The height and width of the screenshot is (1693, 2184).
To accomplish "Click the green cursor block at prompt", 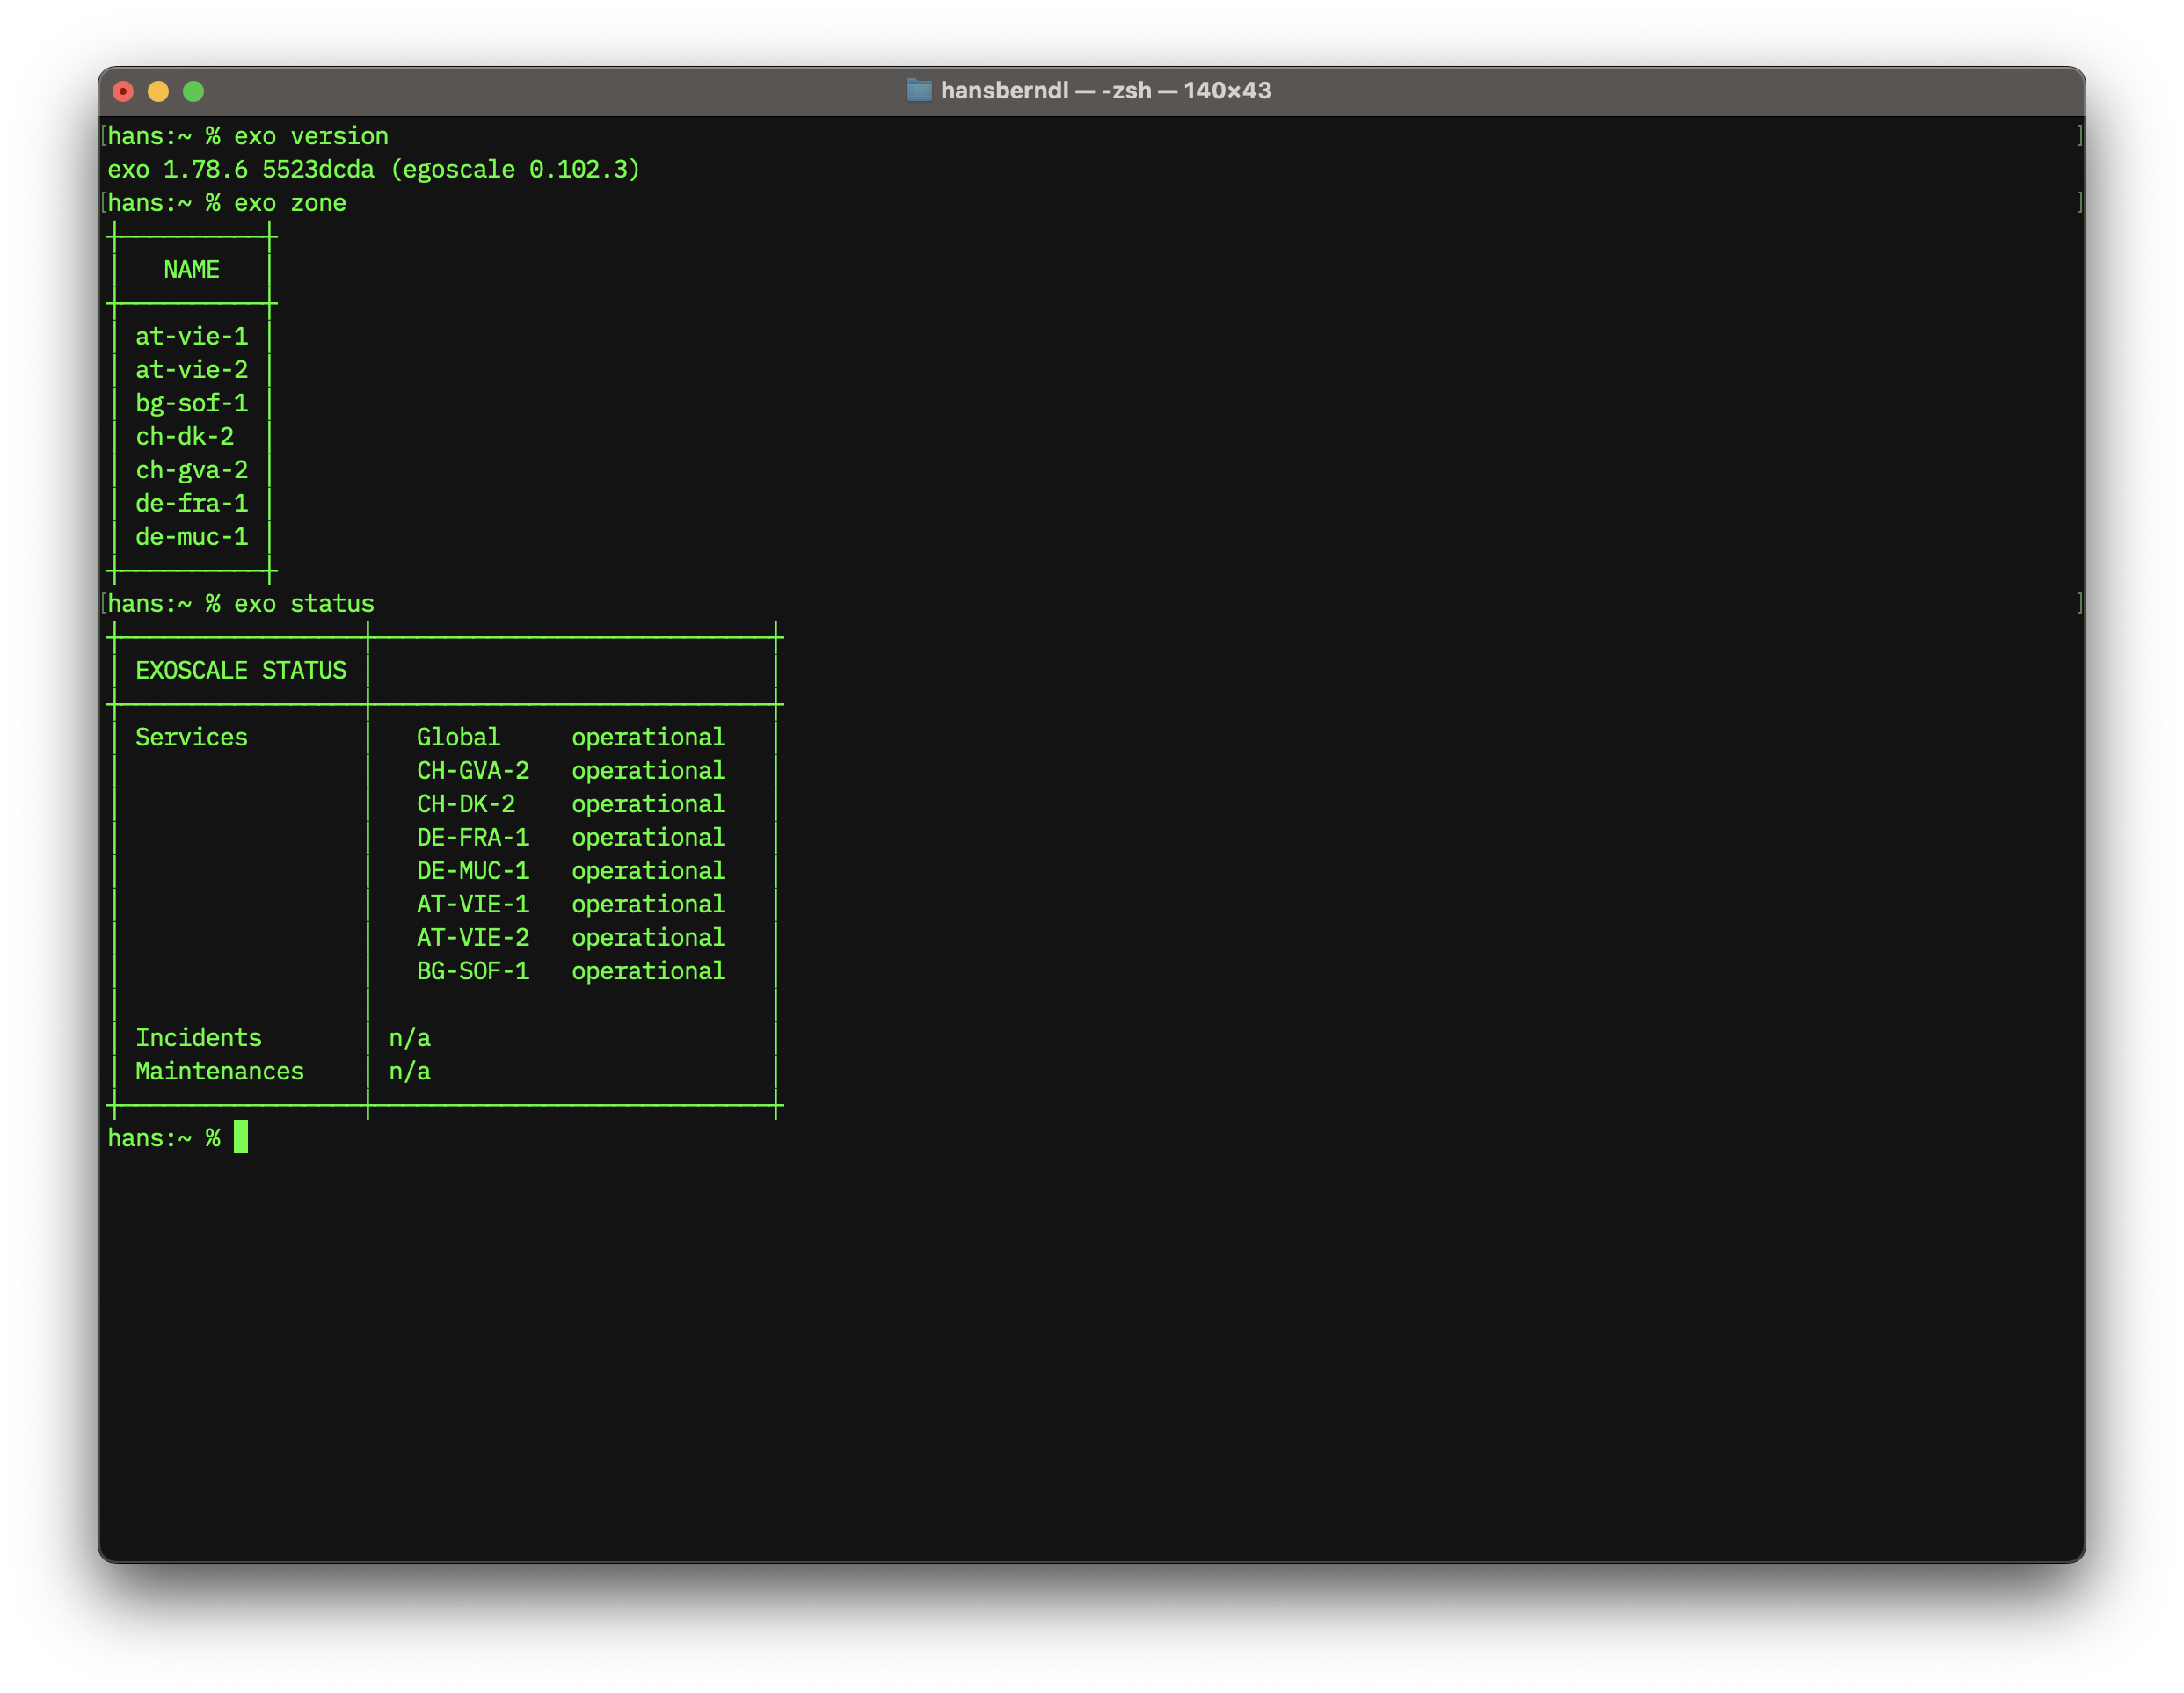I will click(x=241, y=1137).
